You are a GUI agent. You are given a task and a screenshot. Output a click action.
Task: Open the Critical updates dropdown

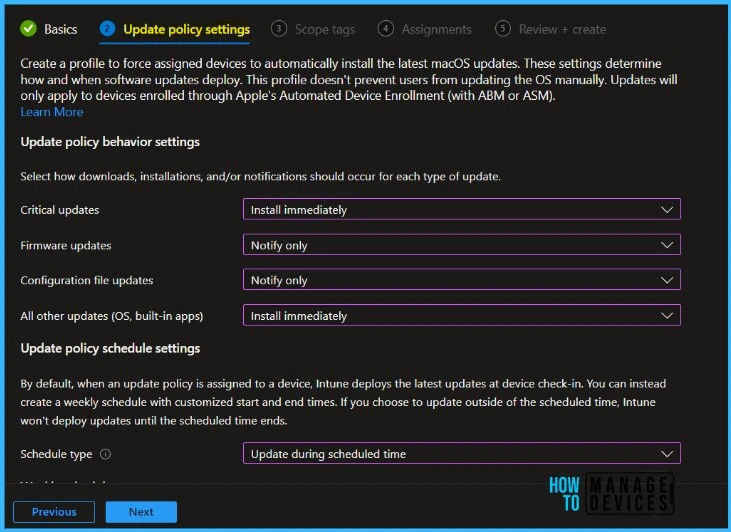coord(462,209)
